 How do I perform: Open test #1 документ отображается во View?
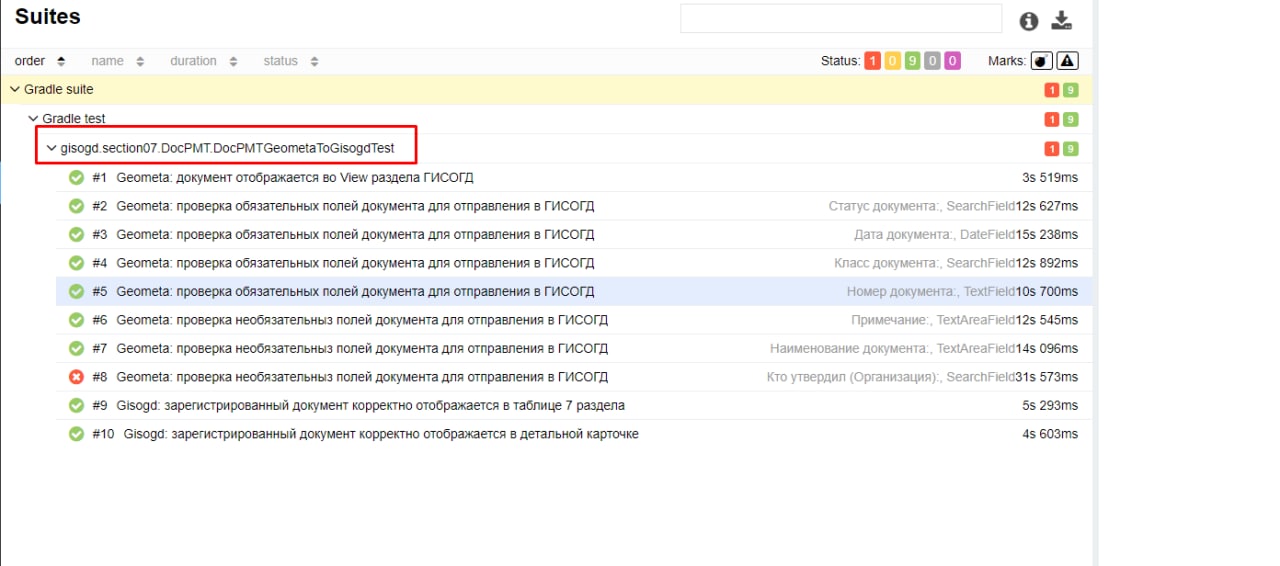(x=574, y=178)
